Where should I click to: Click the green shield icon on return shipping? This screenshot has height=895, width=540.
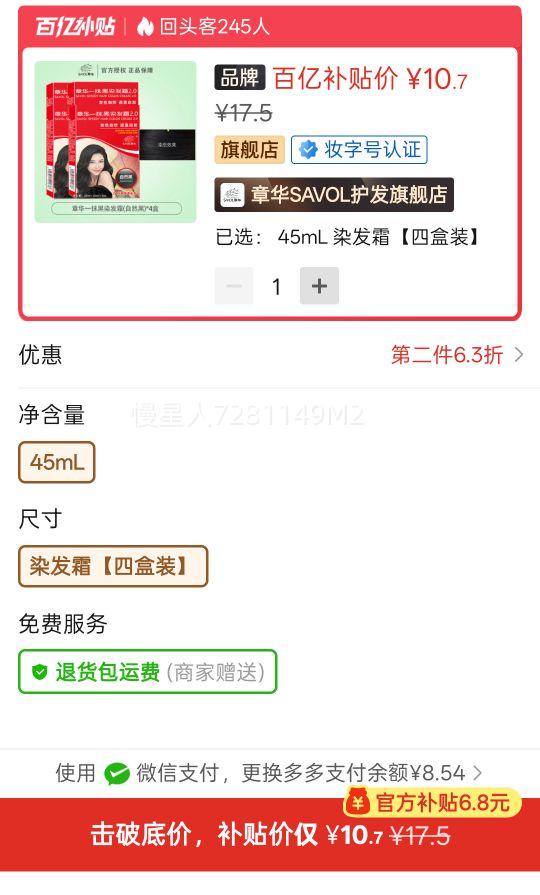[39, 672]
